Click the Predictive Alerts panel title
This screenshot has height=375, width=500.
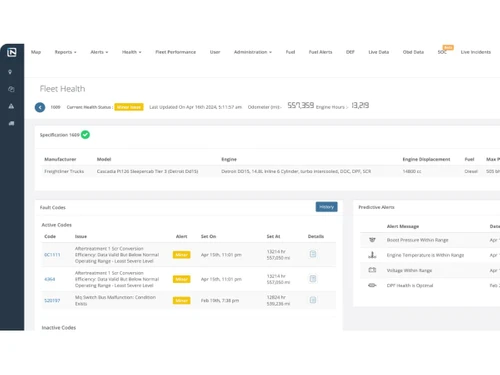pyautogui.click(x=376, y=207)
